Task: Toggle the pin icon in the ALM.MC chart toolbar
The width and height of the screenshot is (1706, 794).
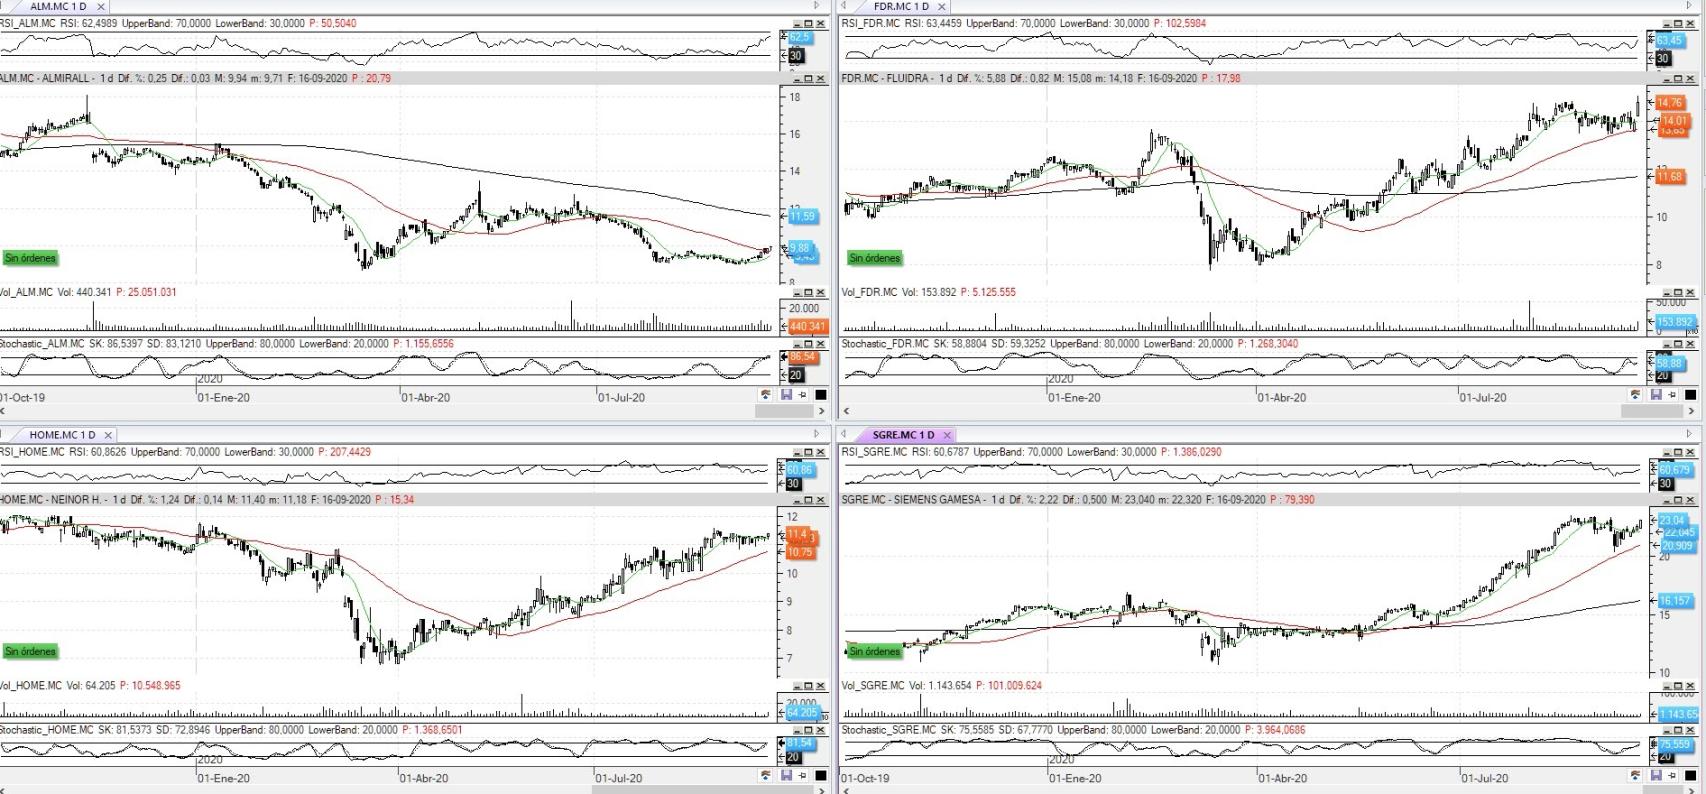Action: [x=802, y=394]
